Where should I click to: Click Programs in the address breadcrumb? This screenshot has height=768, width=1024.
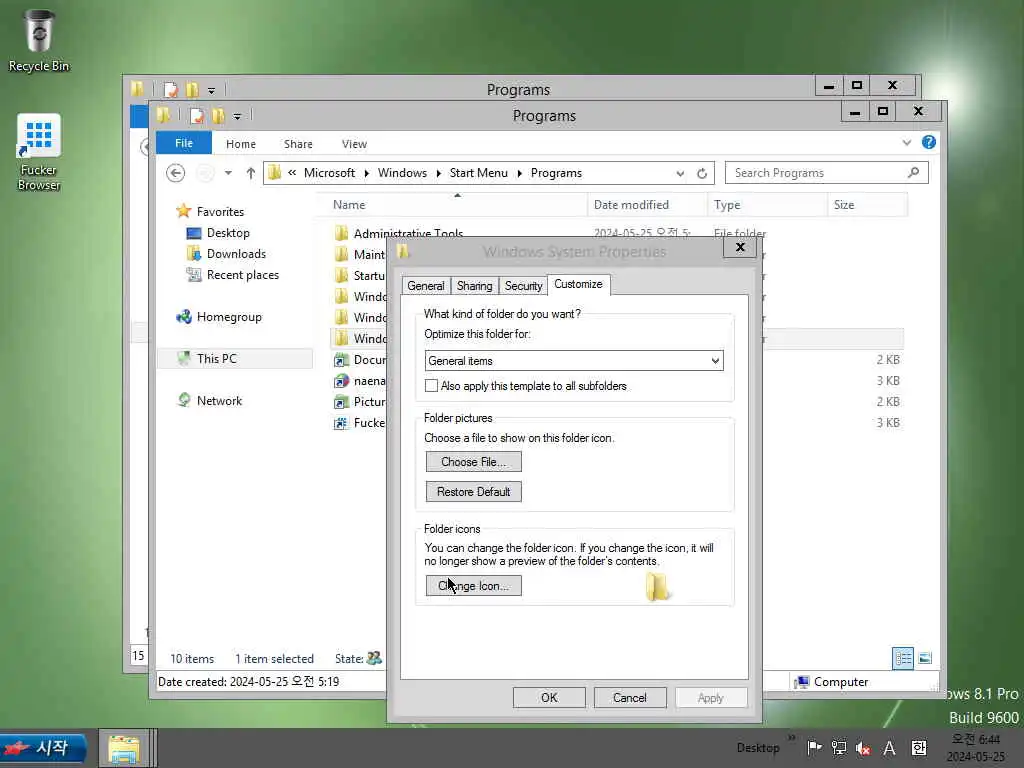[556, 173]
